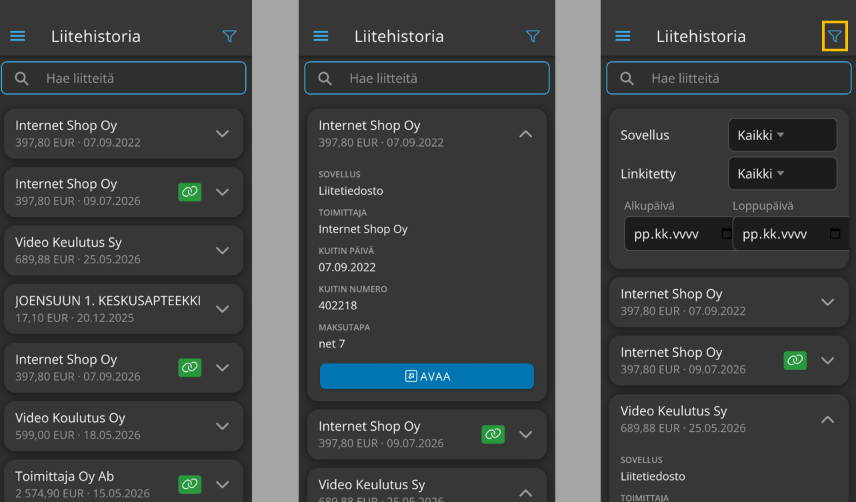The height and width of the screenshot is (502, 856).
Task: Open Sovellus Kaikki dropdown
Action: coord(782,135)
